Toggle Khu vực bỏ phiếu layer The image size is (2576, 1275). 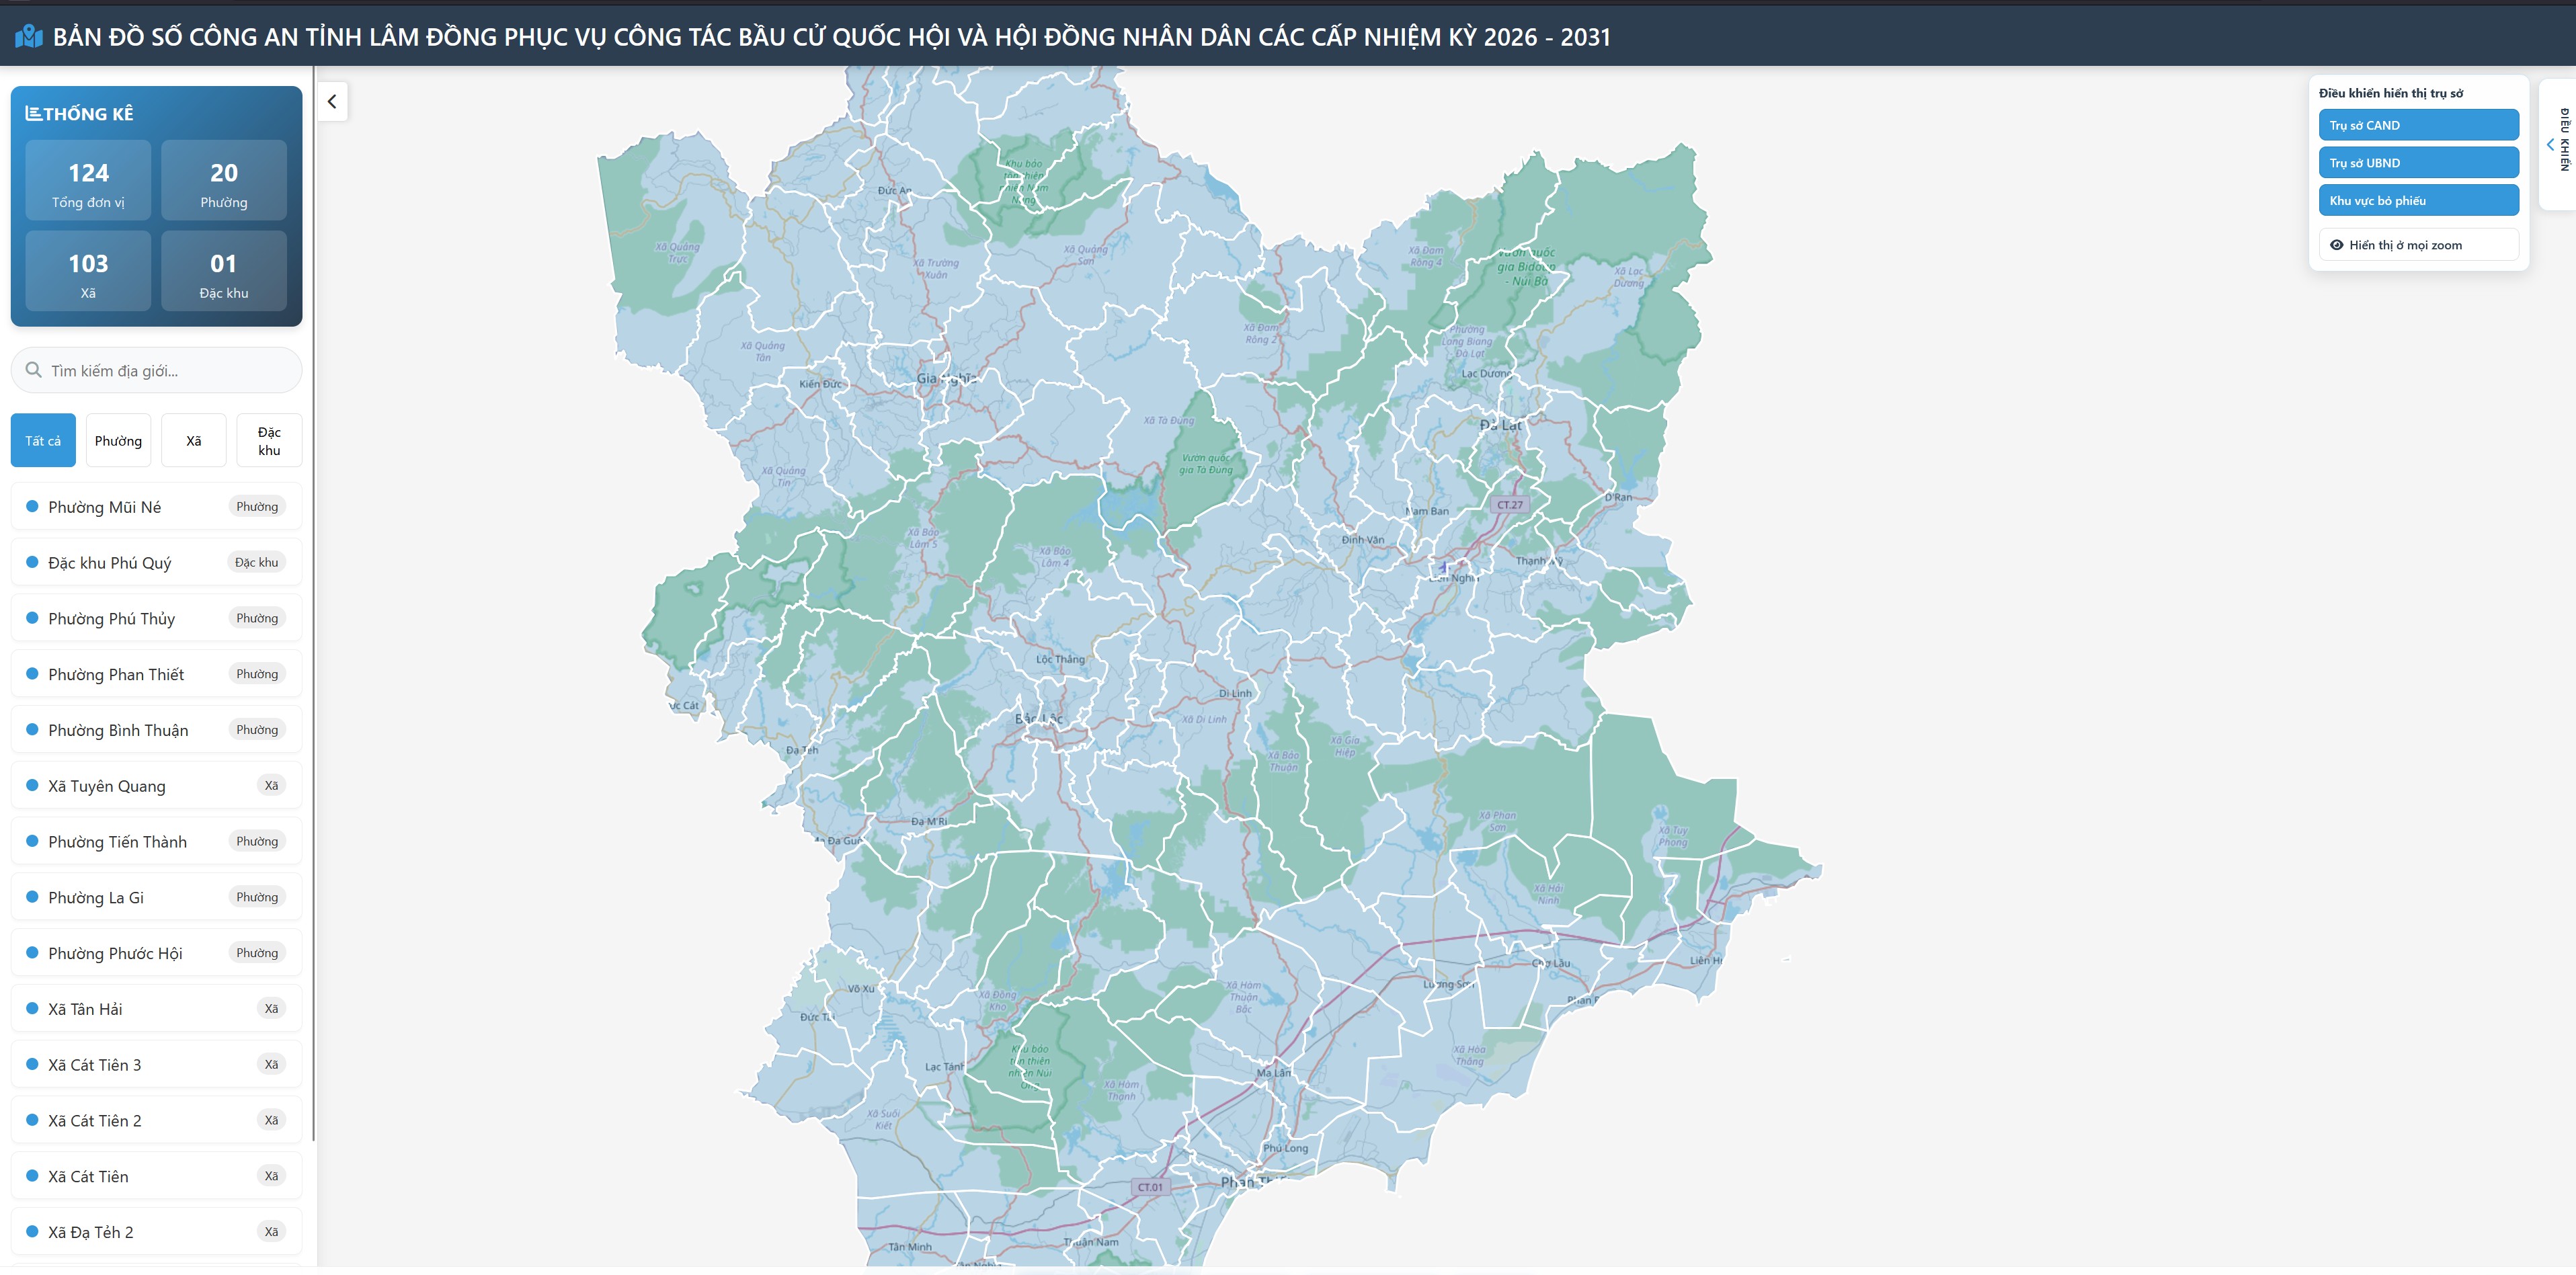(2418, 201)
